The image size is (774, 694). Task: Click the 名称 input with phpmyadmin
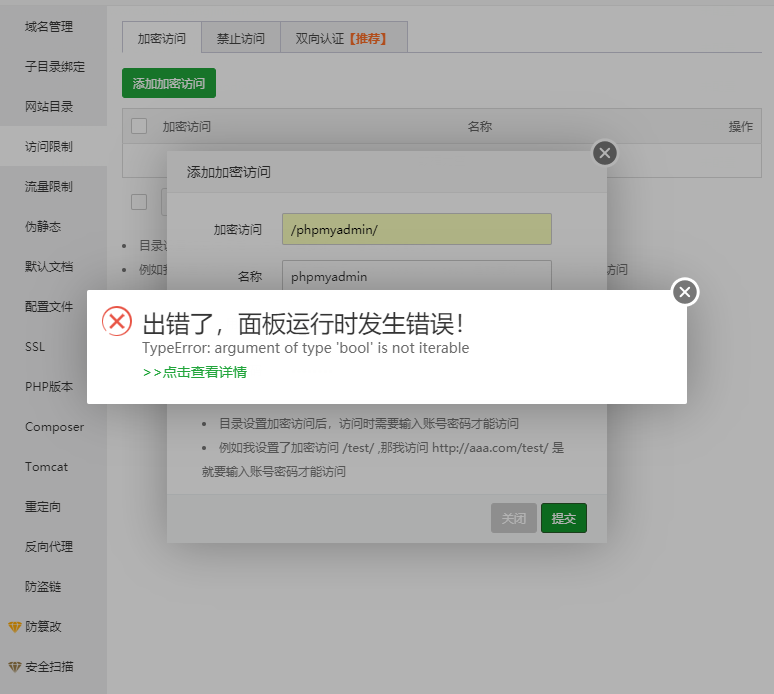point(417,275)
